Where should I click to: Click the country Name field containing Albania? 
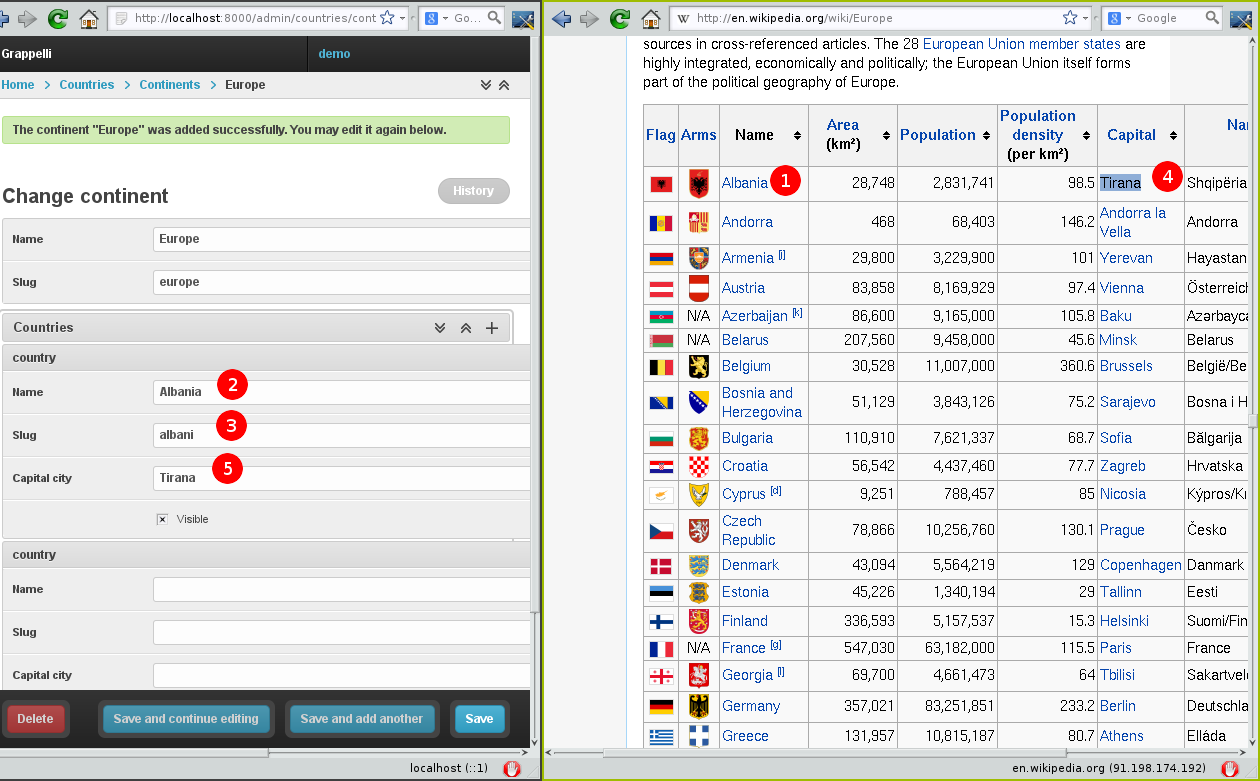[x=342, y=392]
